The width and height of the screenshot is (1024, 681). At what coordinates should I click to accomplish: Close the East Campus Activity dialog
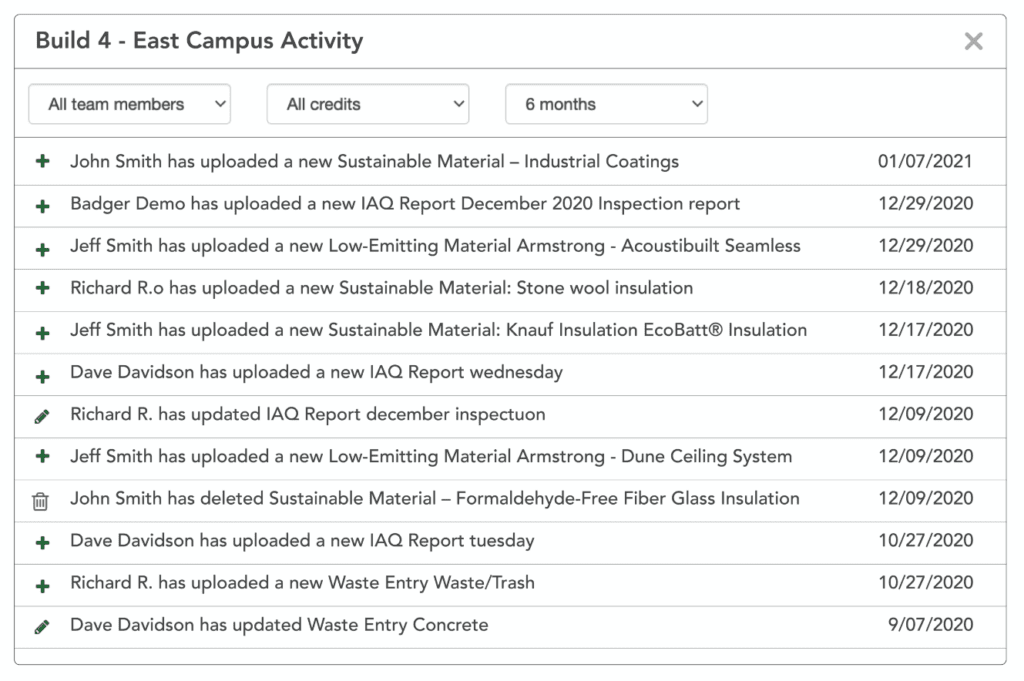[x=973, y=41]
